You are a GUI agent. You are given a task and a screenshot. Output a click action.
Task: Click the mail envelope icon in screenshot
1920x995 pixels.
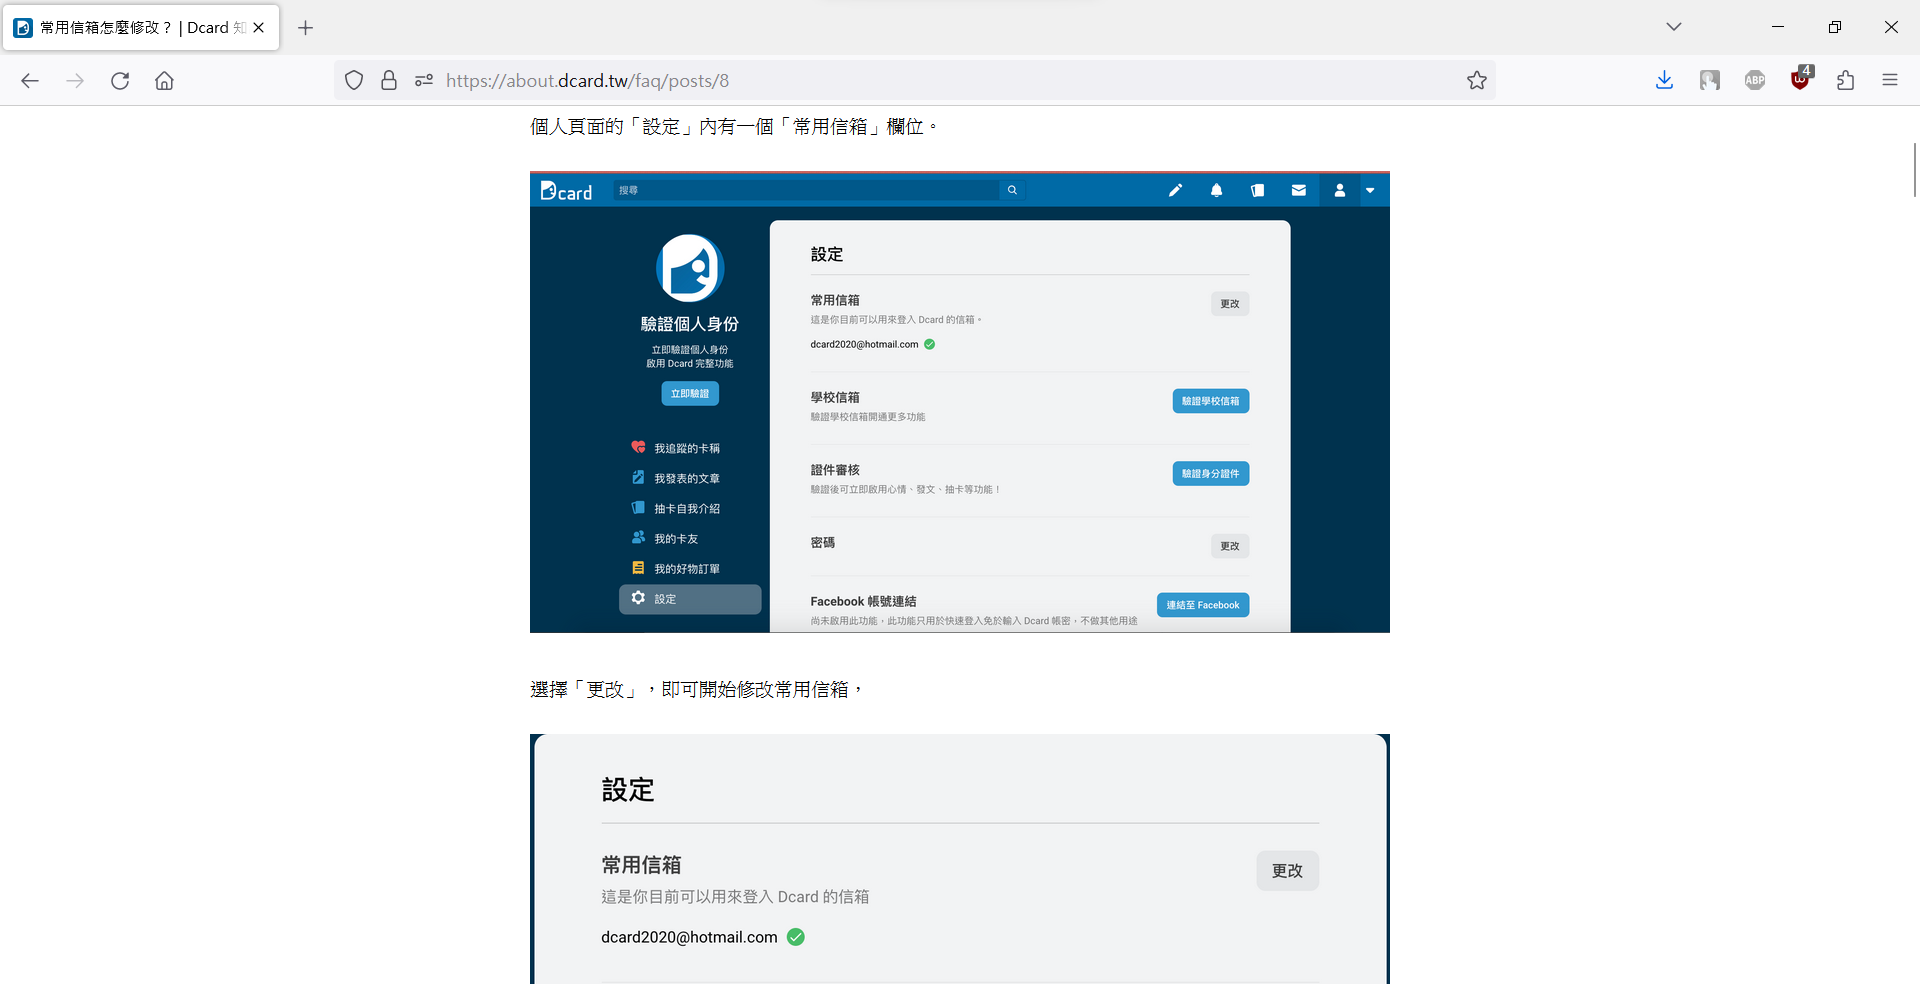coord(1299,190)
